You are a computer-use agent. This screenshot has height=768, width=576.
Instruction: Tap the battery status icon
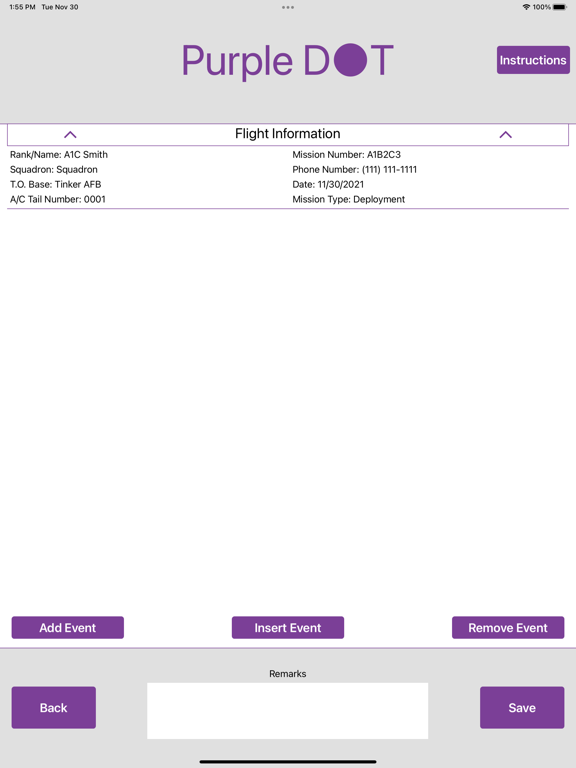click(x=559, y=7)
